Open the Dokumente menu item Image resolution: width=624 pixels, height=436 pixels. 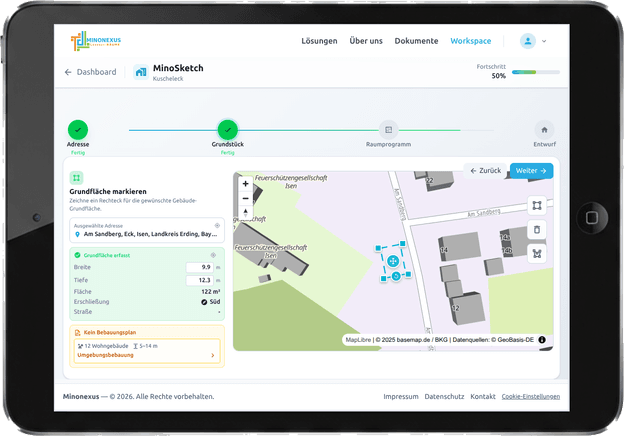click(416, 41)
